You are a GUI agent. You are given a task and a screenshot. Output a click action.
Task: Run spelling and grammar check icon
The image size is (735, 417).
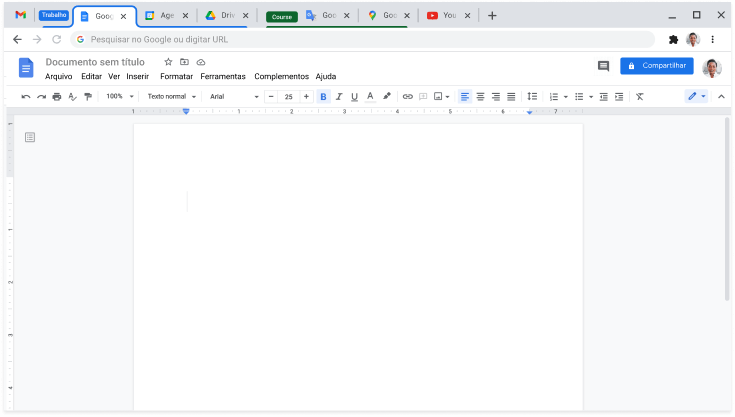[x=72, y=97]
